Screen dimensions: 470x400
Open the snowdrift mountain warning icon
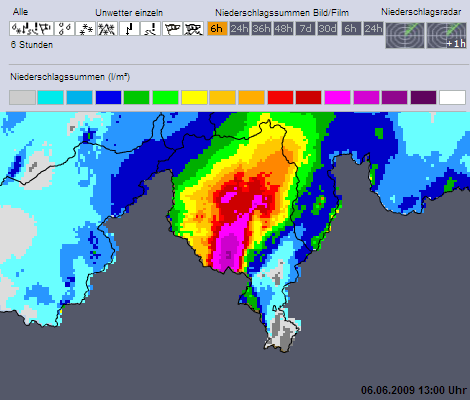coord(107,29)
